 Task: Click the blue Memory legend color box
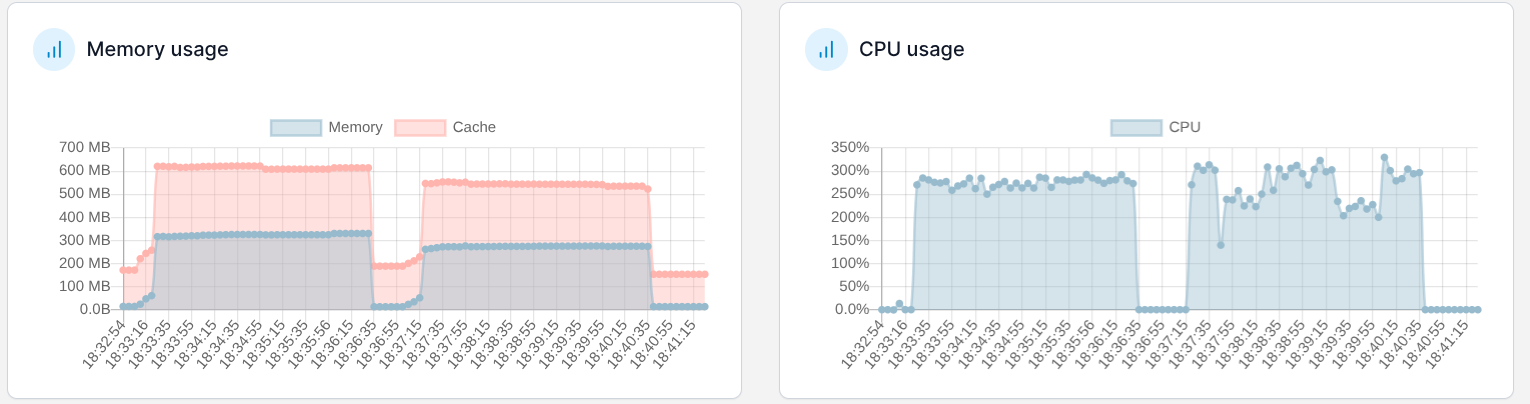tap(296, 127)
